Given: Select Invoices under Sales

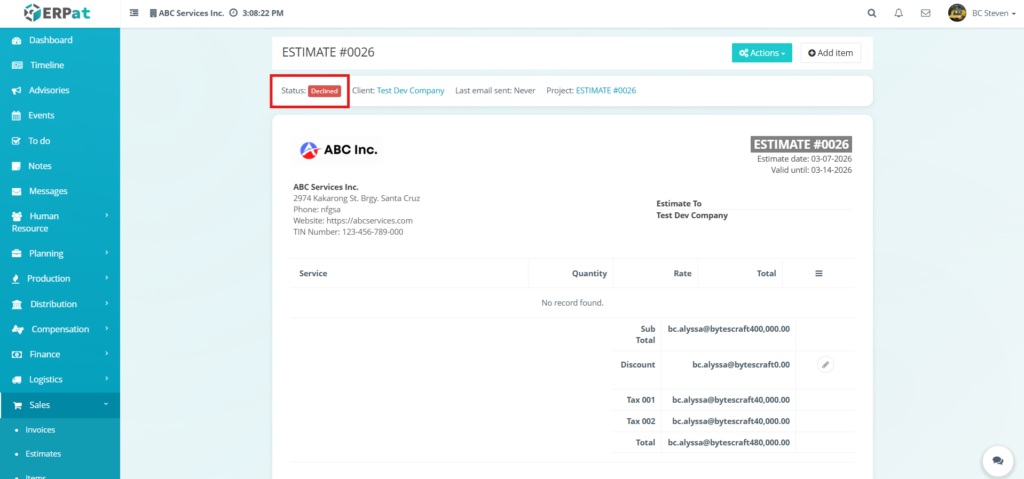Looking at the screenshot, I should pyautogui.click(x=40, y=429).
